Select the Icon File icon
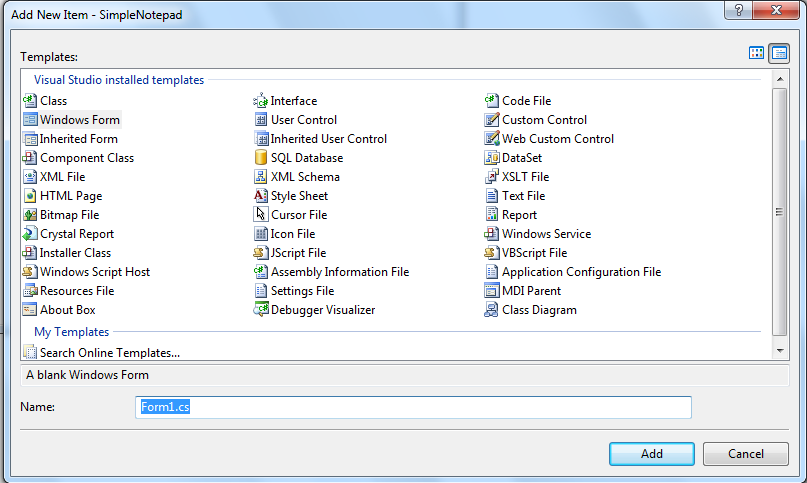 [261, 234]
